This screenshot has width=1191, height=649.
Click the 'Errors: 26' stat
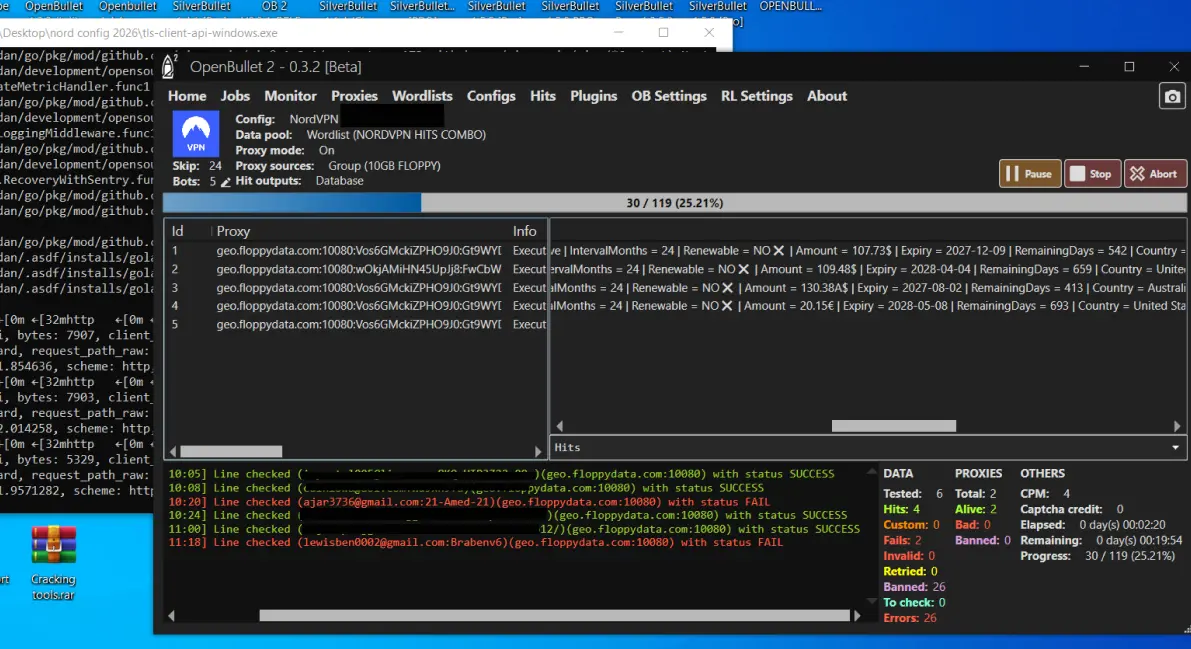pyautogui.click(x=910, y=618)
